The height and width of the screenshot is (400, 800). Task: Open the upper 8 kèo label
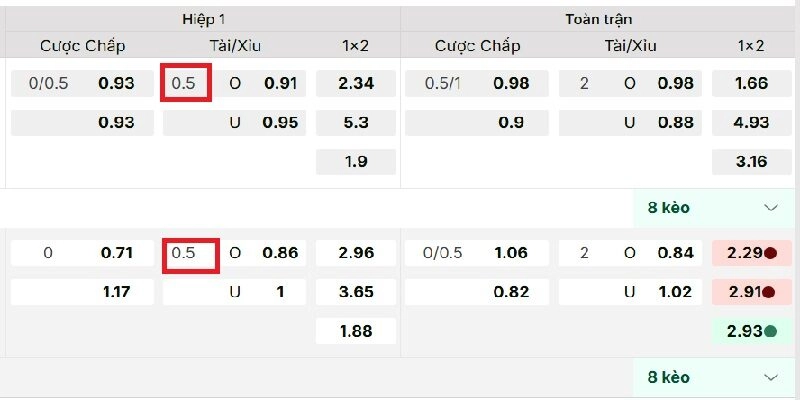point(669,208)
